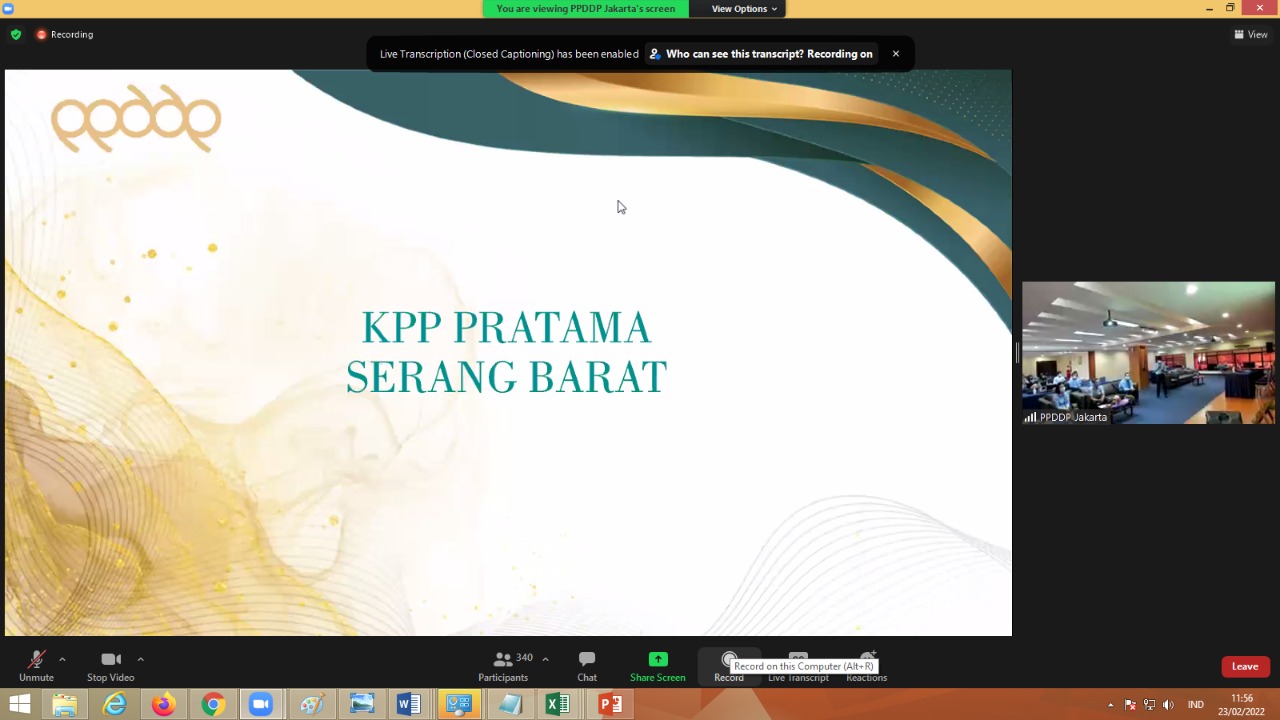Image resolution: width=1280 pixels, height=720 pixels.
Task: Launch Firefox from the taskbar
Action: pyautogui.click(x=163, y=705)
